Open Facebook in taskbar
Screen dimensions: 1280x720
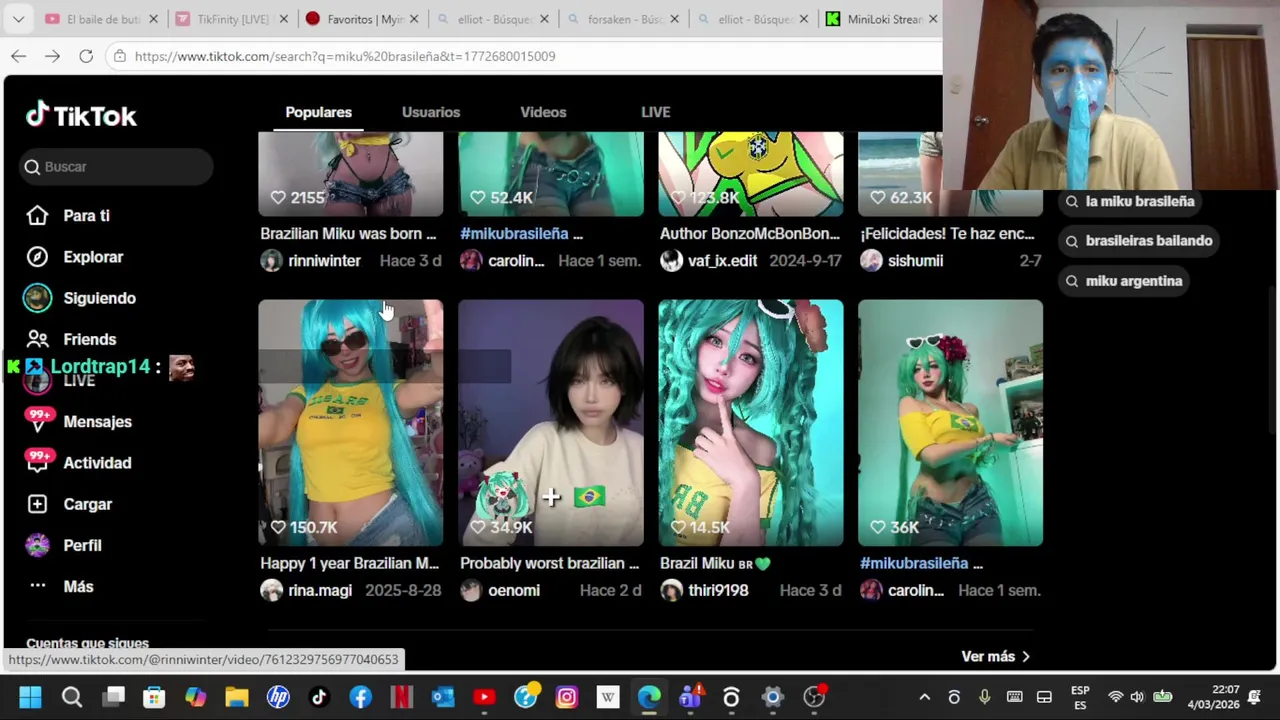[360, 697]
